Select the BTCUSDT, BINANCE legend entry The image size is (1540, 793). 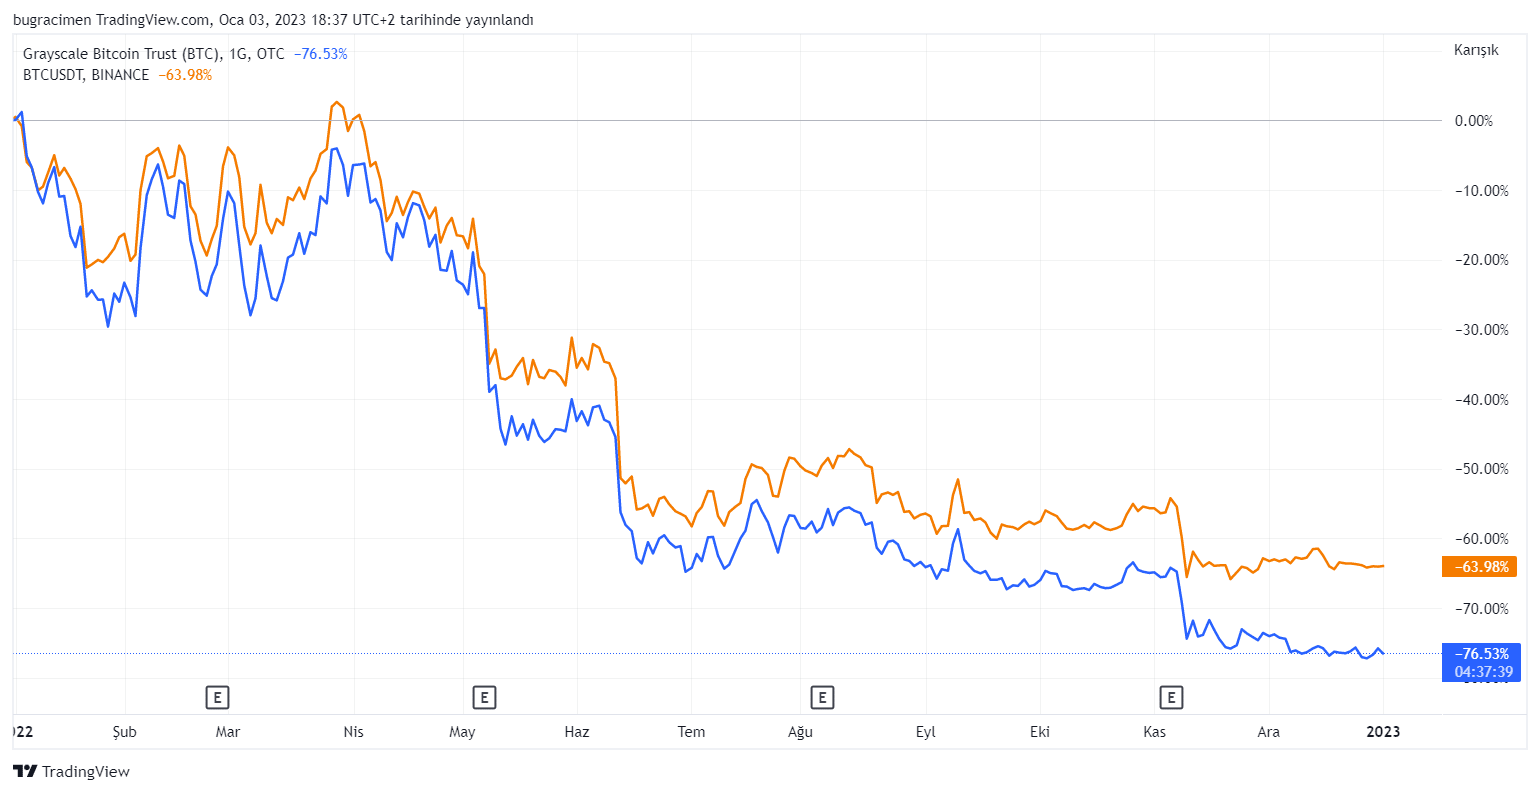(86, 75)
